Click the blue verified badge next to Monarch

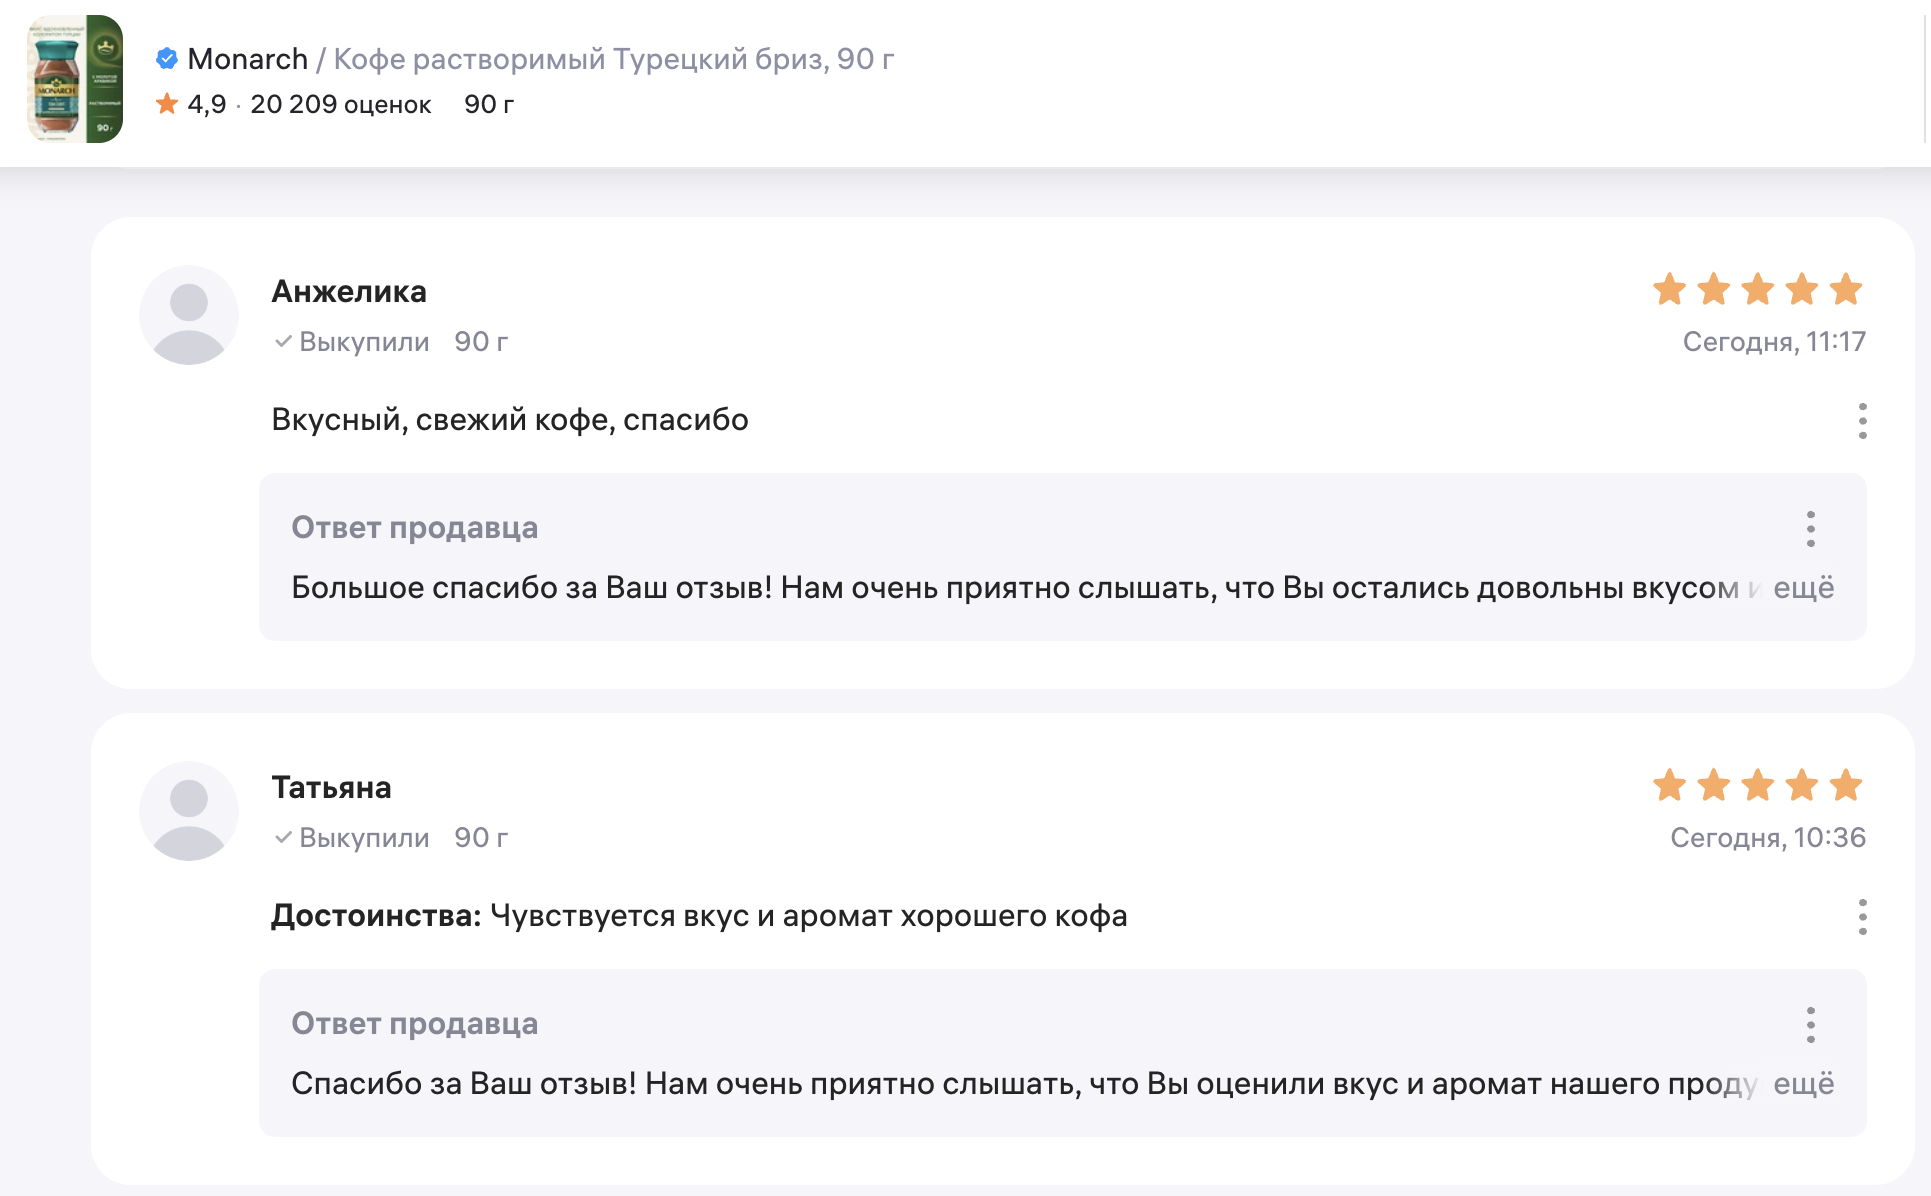coord(167,59)
